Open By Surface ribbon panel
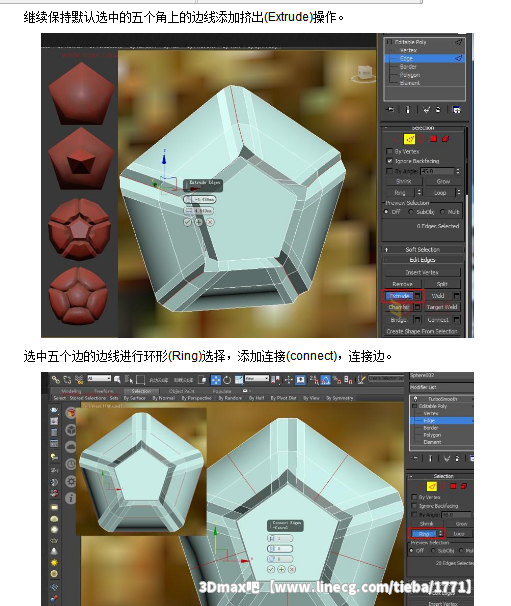Screen dimensions: 511x606 click(x=135, y=398)
